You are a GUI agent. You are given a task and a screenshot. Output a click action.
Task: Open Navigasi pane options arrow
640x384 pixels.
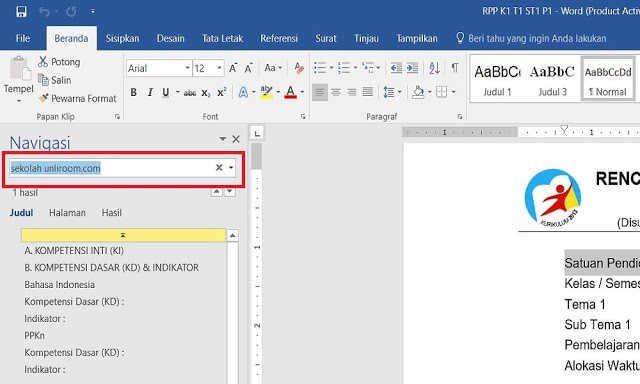point(222,139)
